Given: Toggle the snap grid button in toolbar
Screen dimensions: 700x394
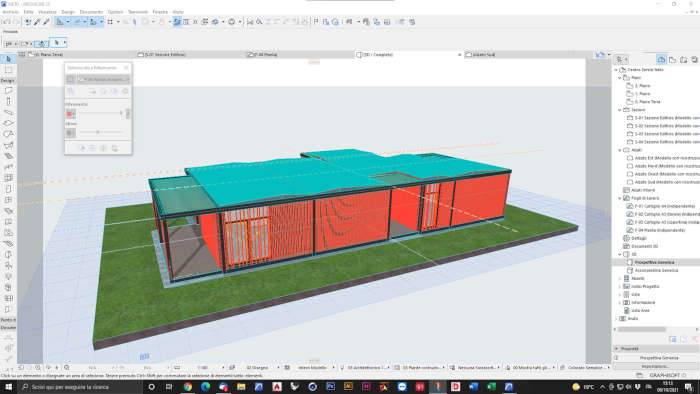Looking at the screenshot, I should [110, 22].
